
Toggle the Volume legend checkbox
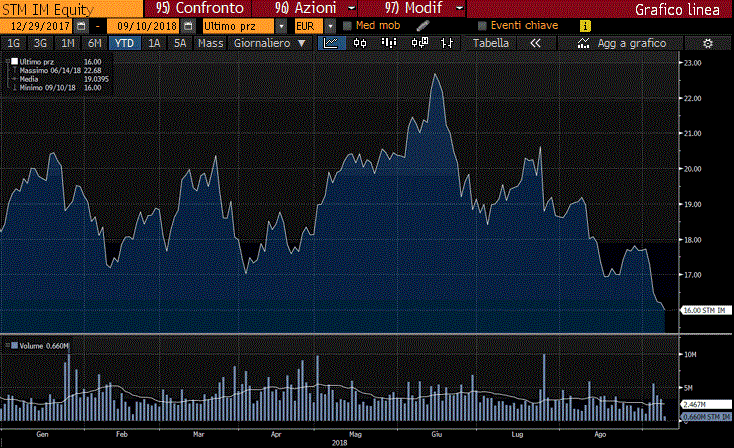click(x=15, y=345)
